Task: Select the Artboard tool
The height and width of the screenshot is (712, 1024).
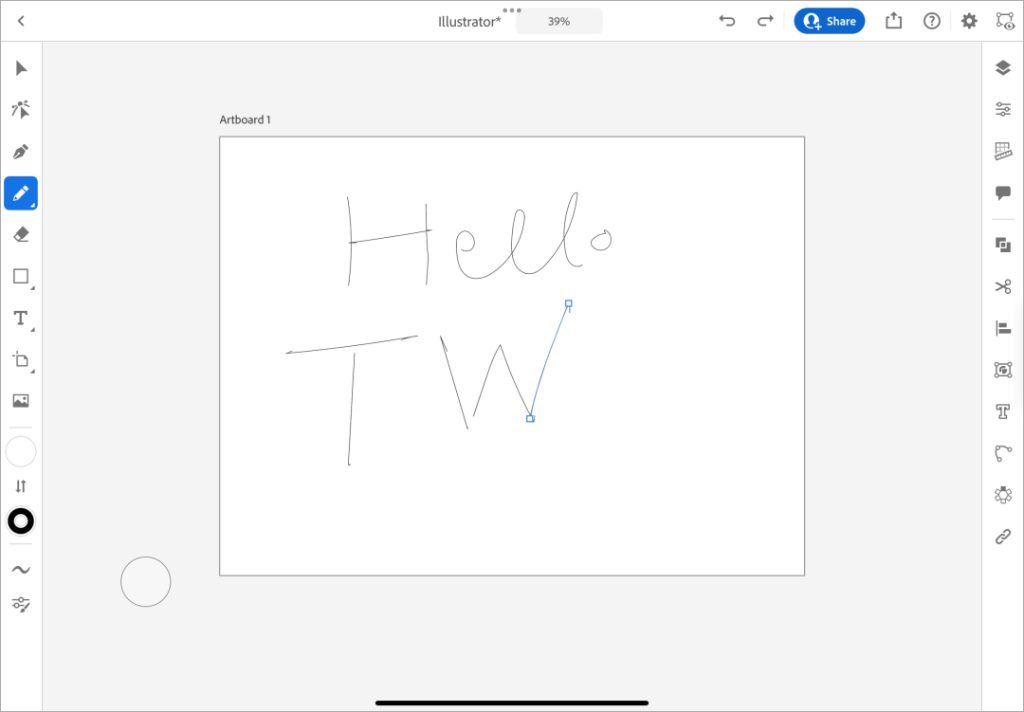Action: [x=21, y=360]
